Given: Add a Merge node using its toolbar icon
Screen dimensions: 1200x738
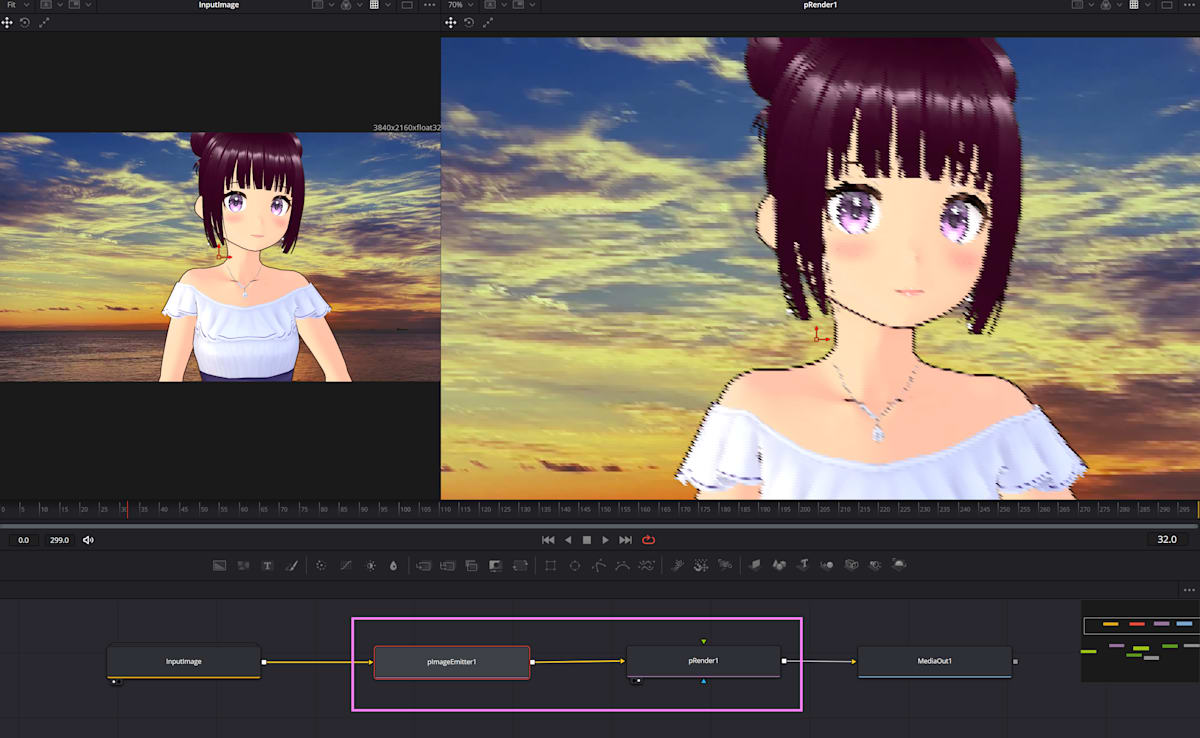Looking at the screenshot, I should point(421,565).
